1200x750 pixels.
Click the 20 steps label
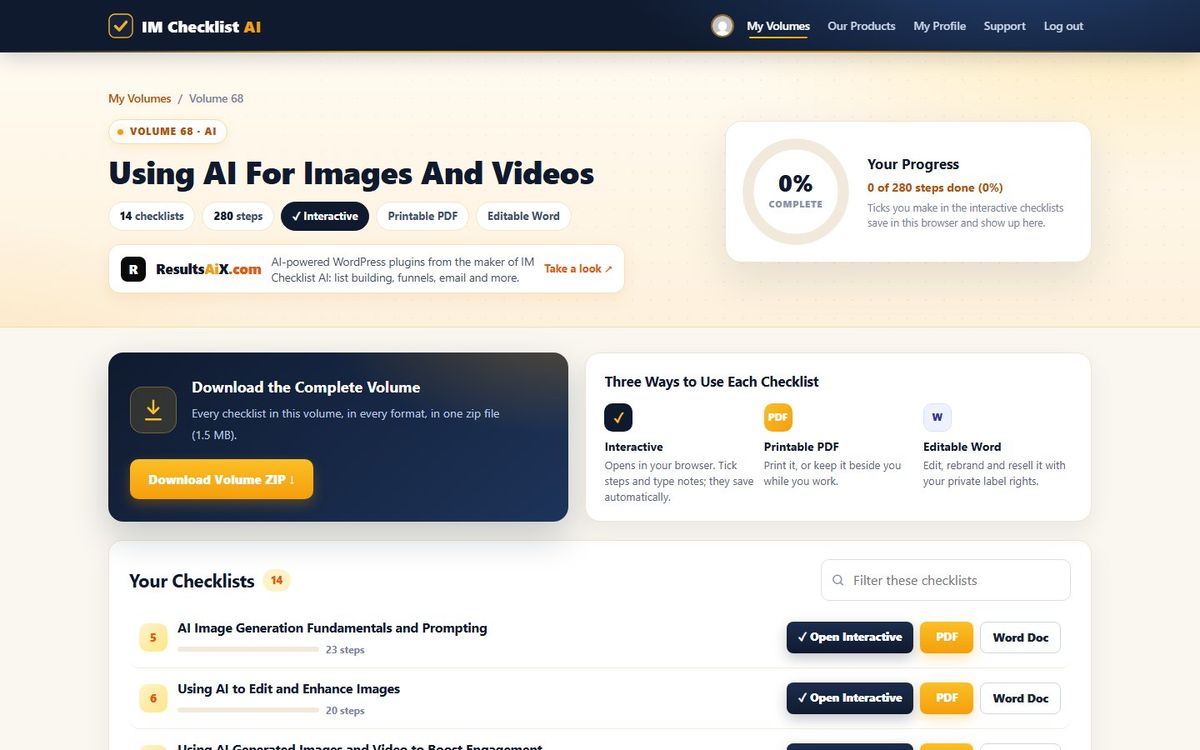point(345,711)
